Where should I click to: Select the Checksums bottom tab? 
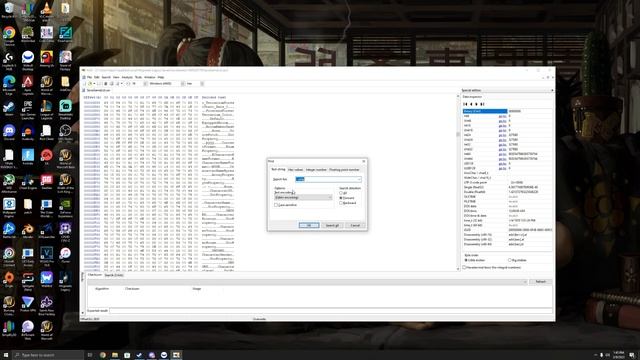pyautogui.click(x=95, y=276)
